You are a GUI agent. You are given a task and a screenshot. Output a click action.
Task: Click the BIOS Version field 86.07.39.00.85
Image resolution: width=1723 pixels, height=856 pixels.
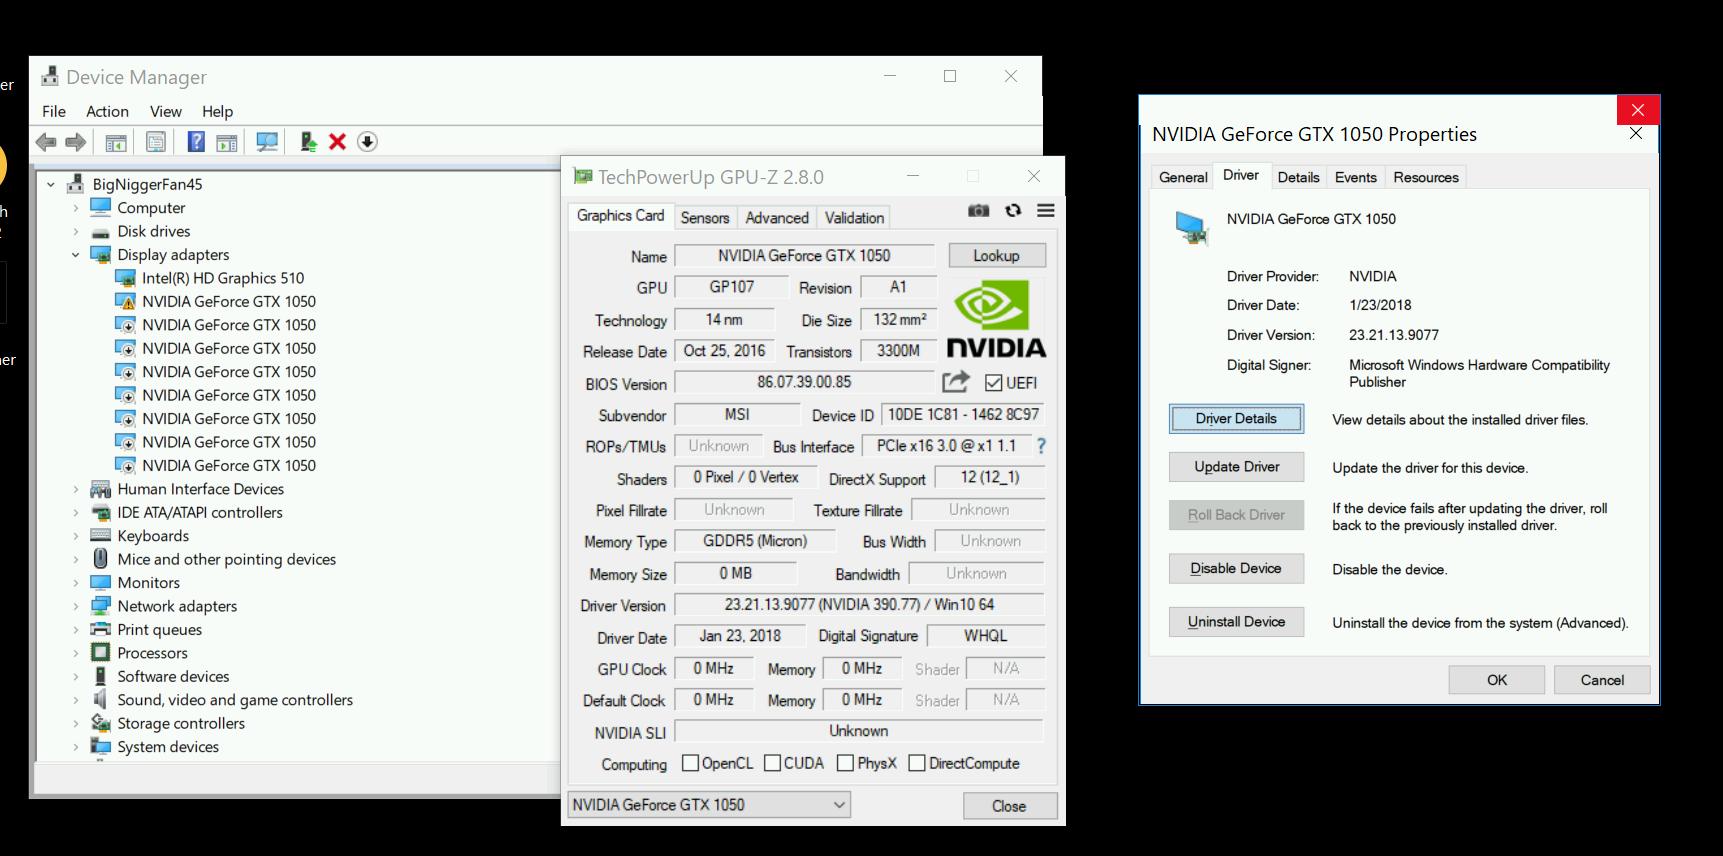(x=804, y=382)
